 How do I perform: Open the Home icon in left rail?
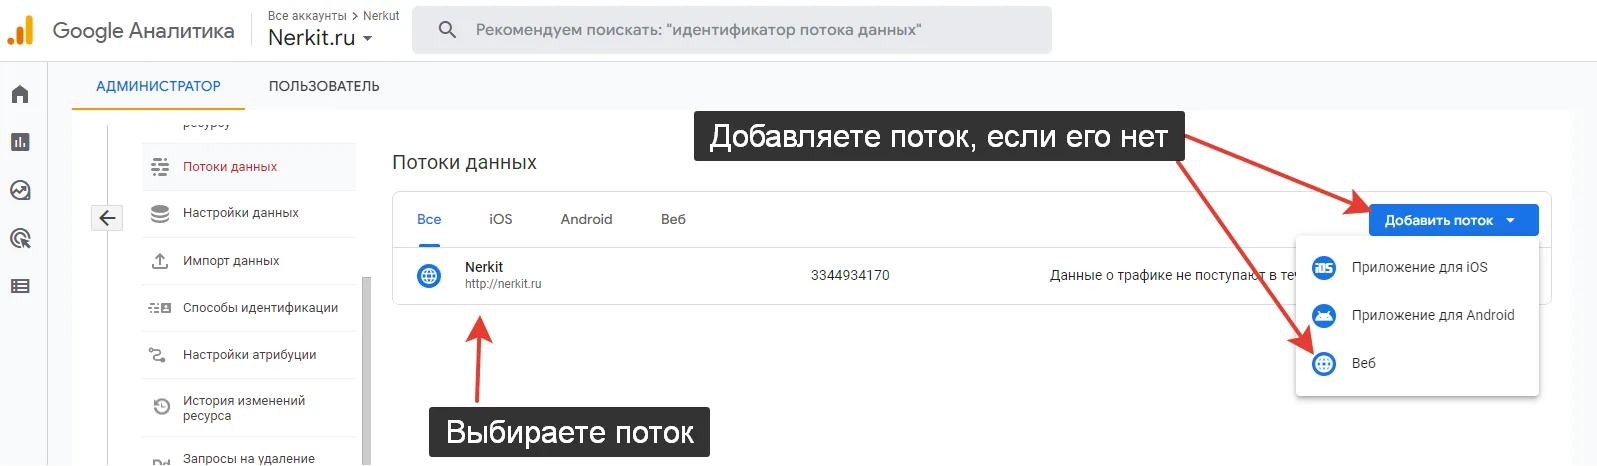[20, 94]
